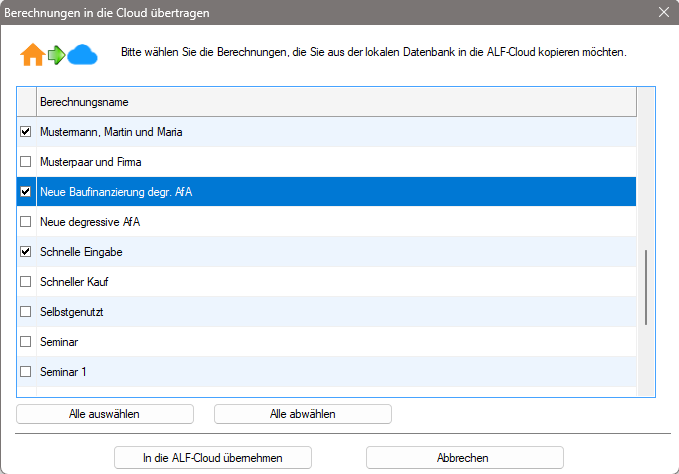Click In die ALF-Cloud übernehmen
Image resolution: width=679 pixels, height=474 pixels.
[x=213, y=458]
